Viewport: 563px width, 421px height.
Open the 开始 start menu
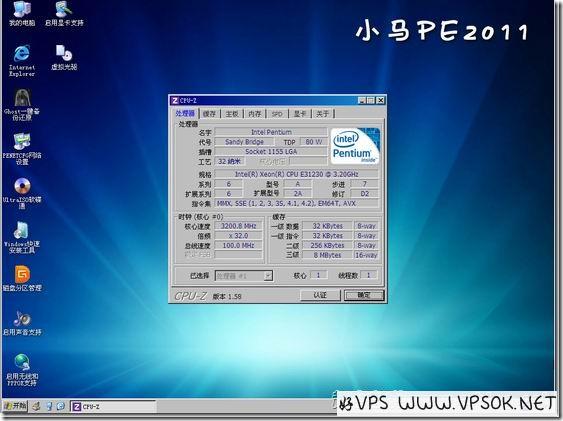tap(15, 406)
